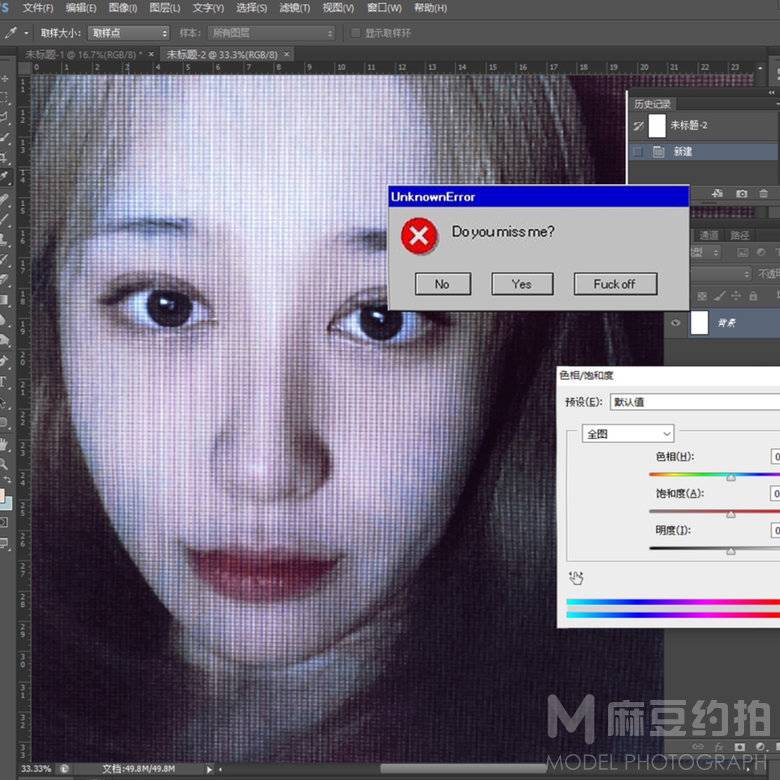The image size is (780, 780).
Task: Select the Gradient tool in the toolbox
Action: [4, 299]
